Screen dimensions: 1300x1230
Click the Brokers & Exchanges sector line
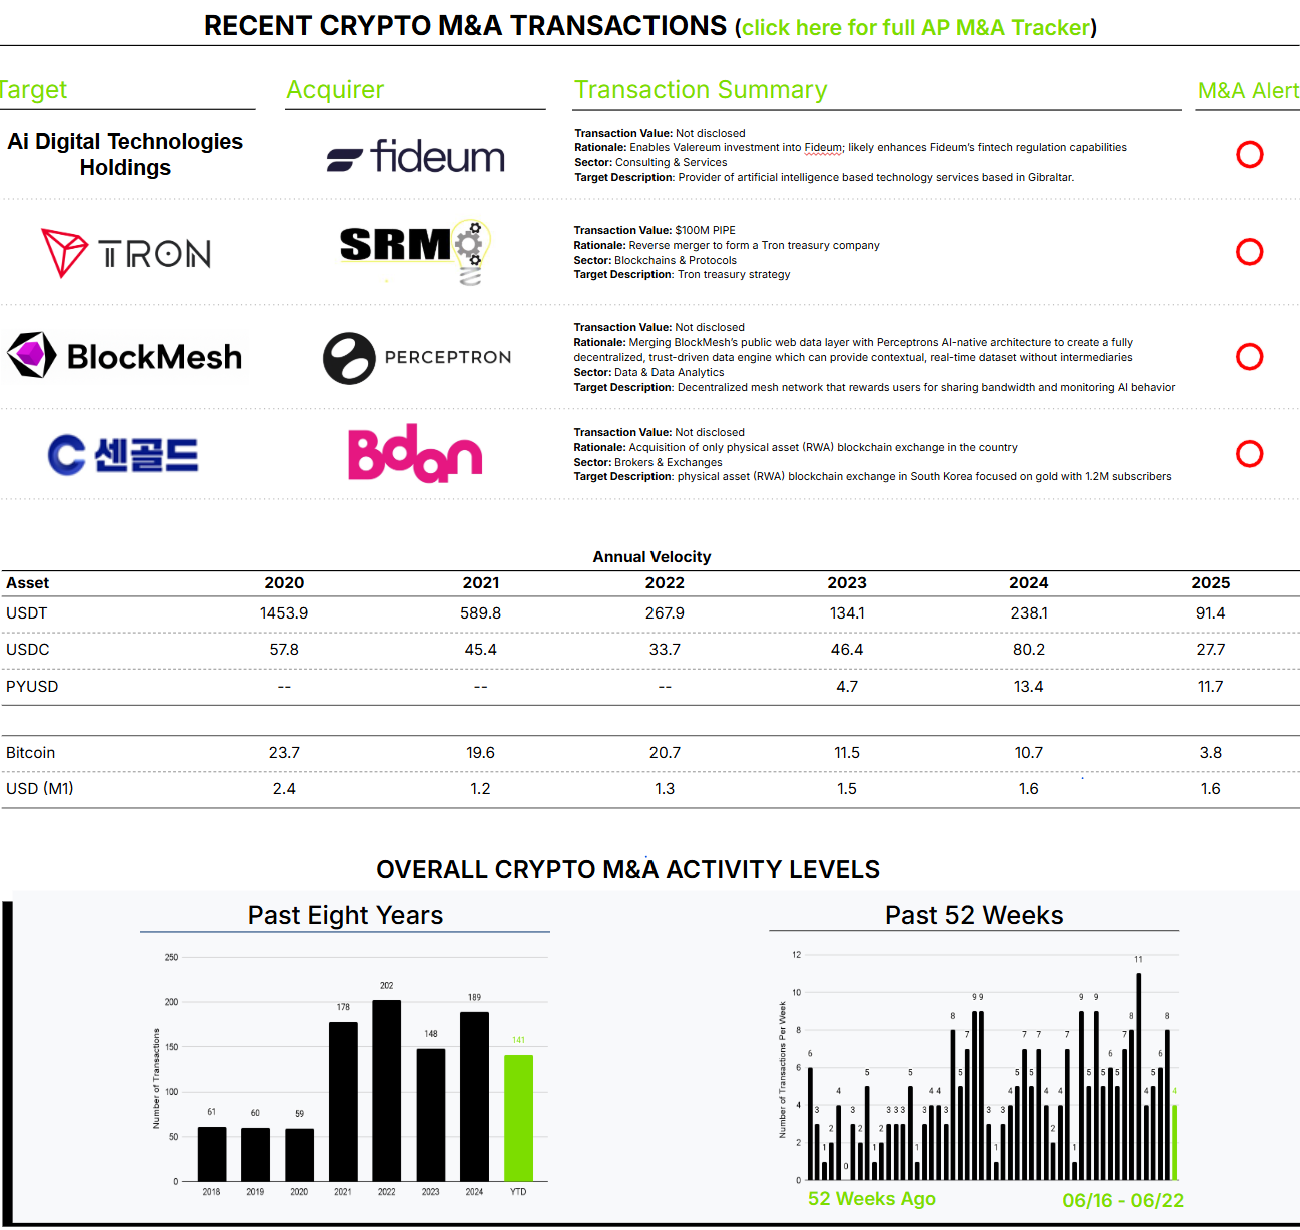point(648,462)
